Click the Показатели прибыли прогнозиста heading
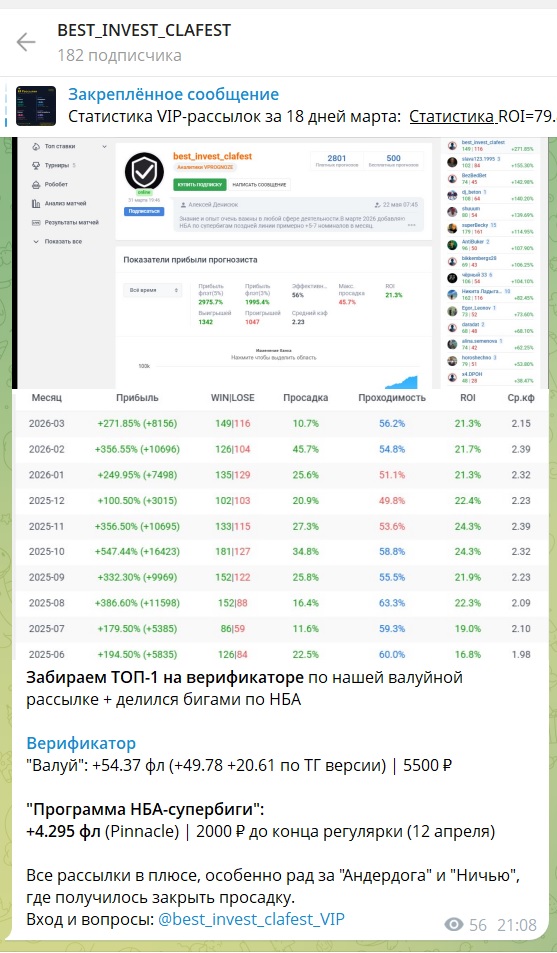The image size is (557, 953). (190, 260)
